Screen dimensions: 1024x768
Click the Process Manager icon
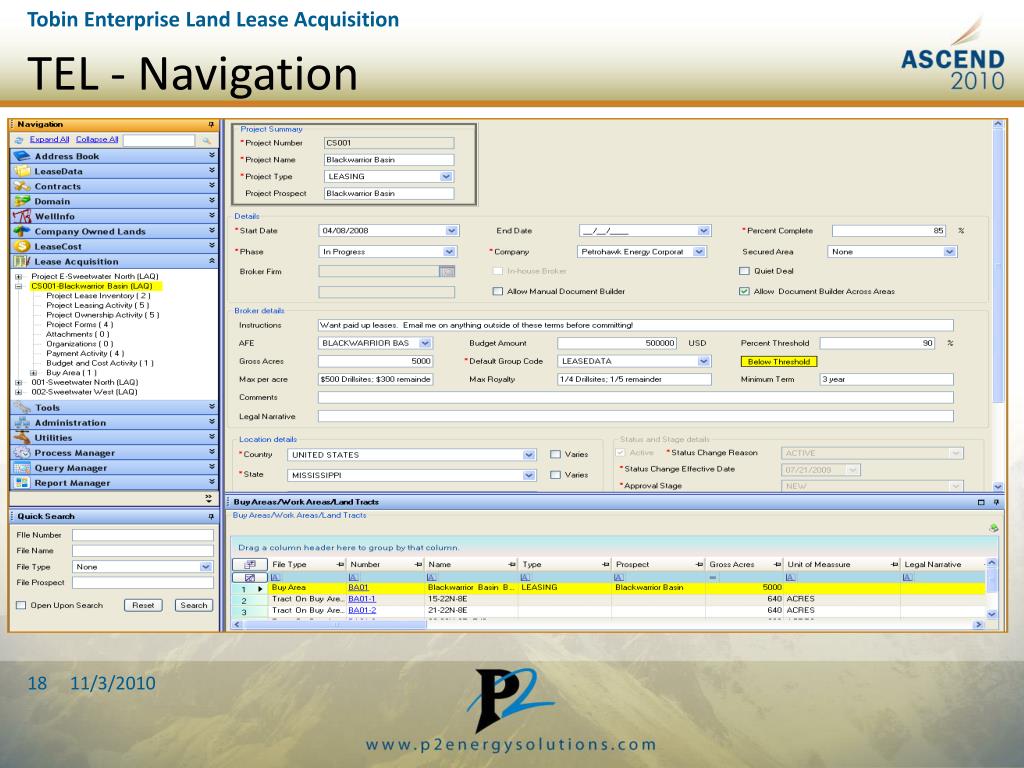tap(22, 453)
